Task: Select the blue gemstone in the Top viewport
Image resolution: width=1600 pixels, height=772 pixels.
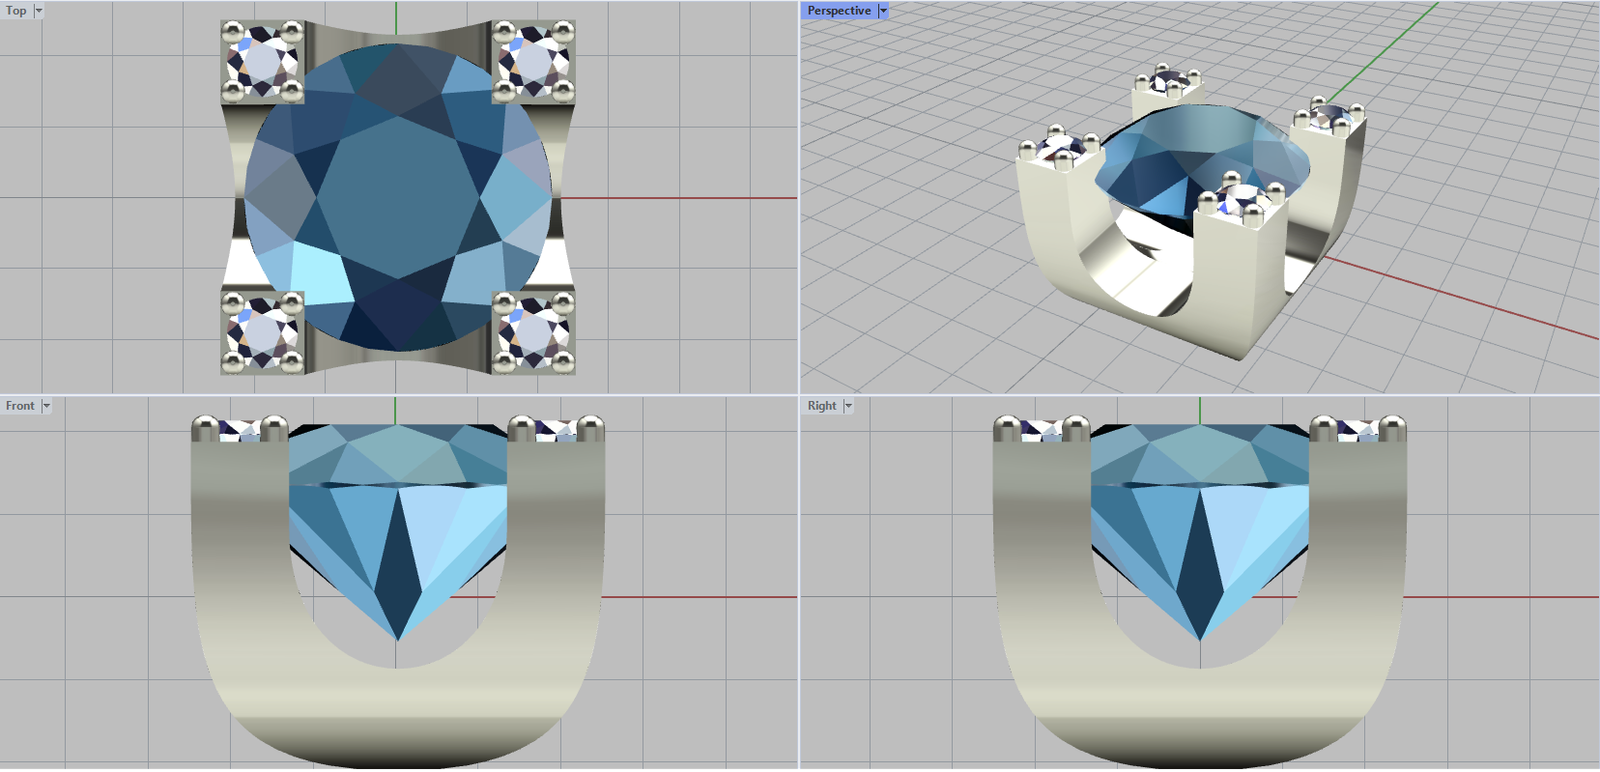Action: point(398,198)
